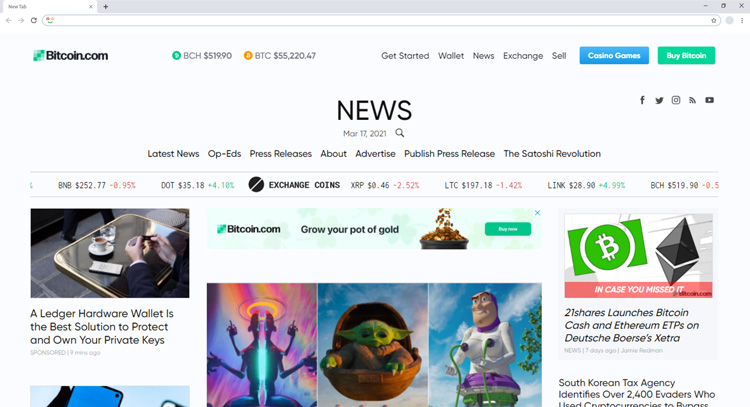Image resolution: width=750 pixels, height=407 pixels.
Task: Select the Press Releases tab
Action: [281, 154]
